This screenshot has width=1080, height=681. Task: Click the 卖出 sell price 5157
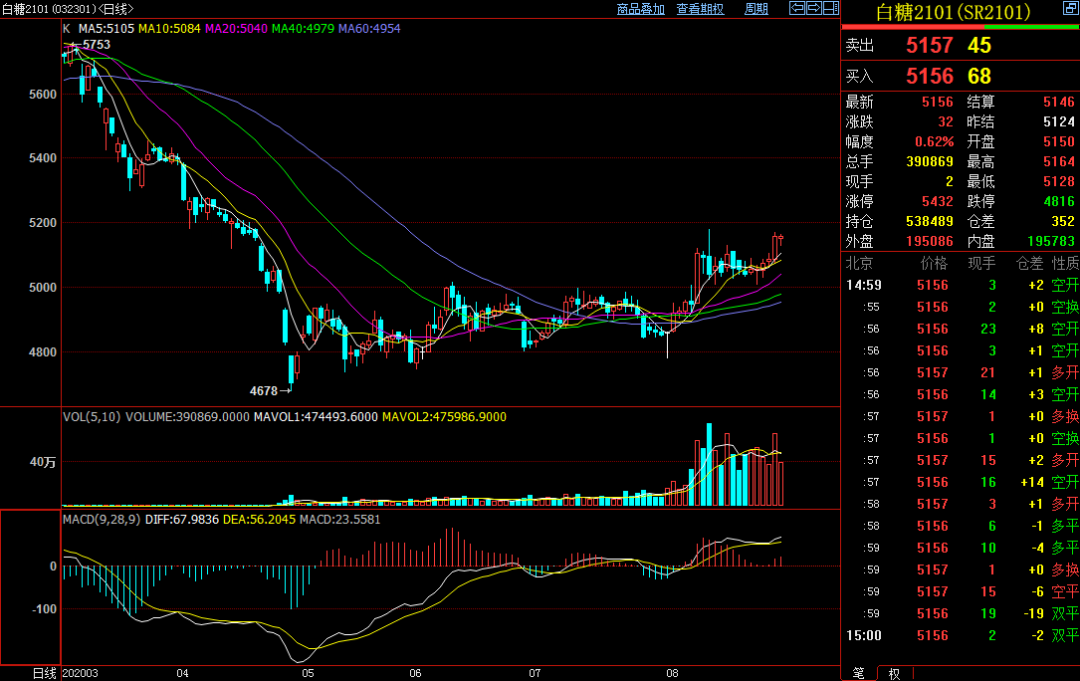[929, 45]
